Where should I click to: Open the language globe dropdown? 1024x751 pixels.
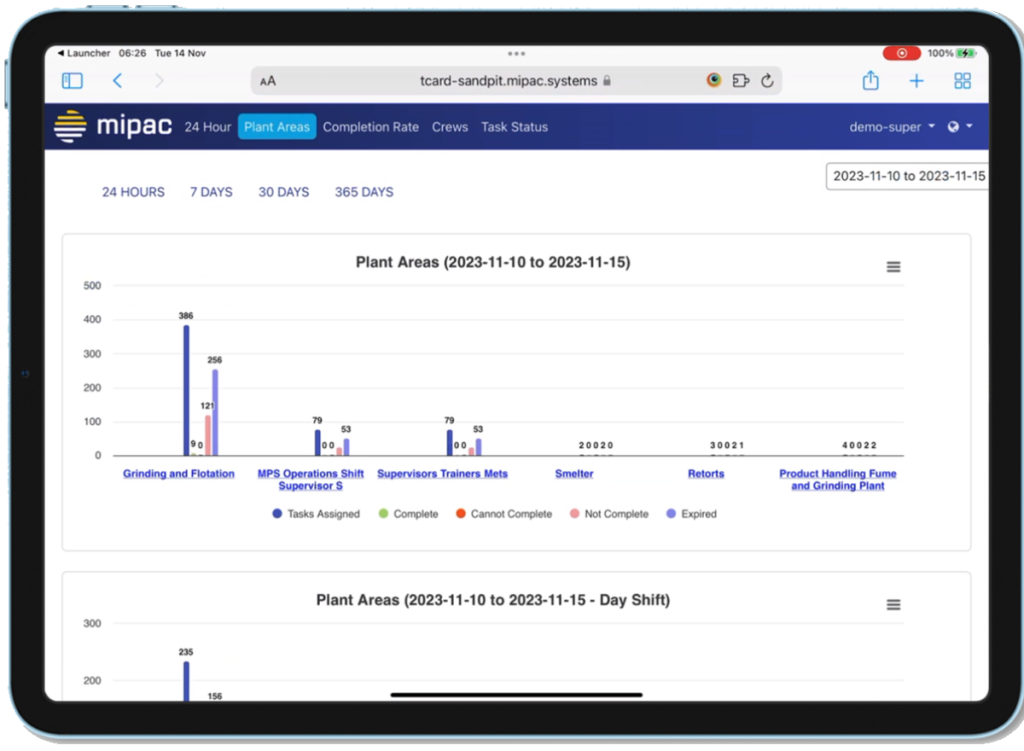click(953, 126)
